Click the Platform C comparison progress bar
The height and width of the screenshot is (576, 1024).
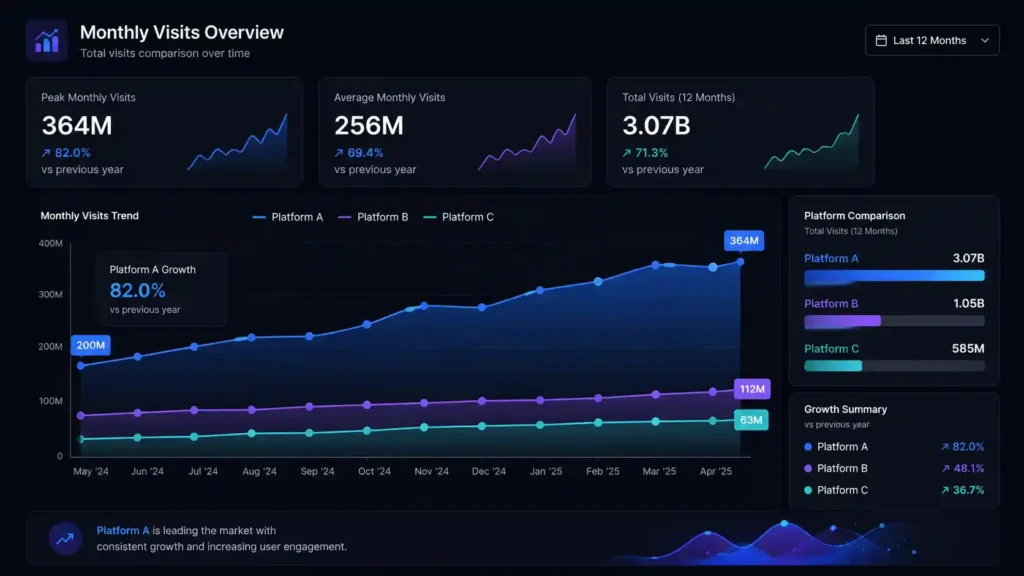[894, 366]
